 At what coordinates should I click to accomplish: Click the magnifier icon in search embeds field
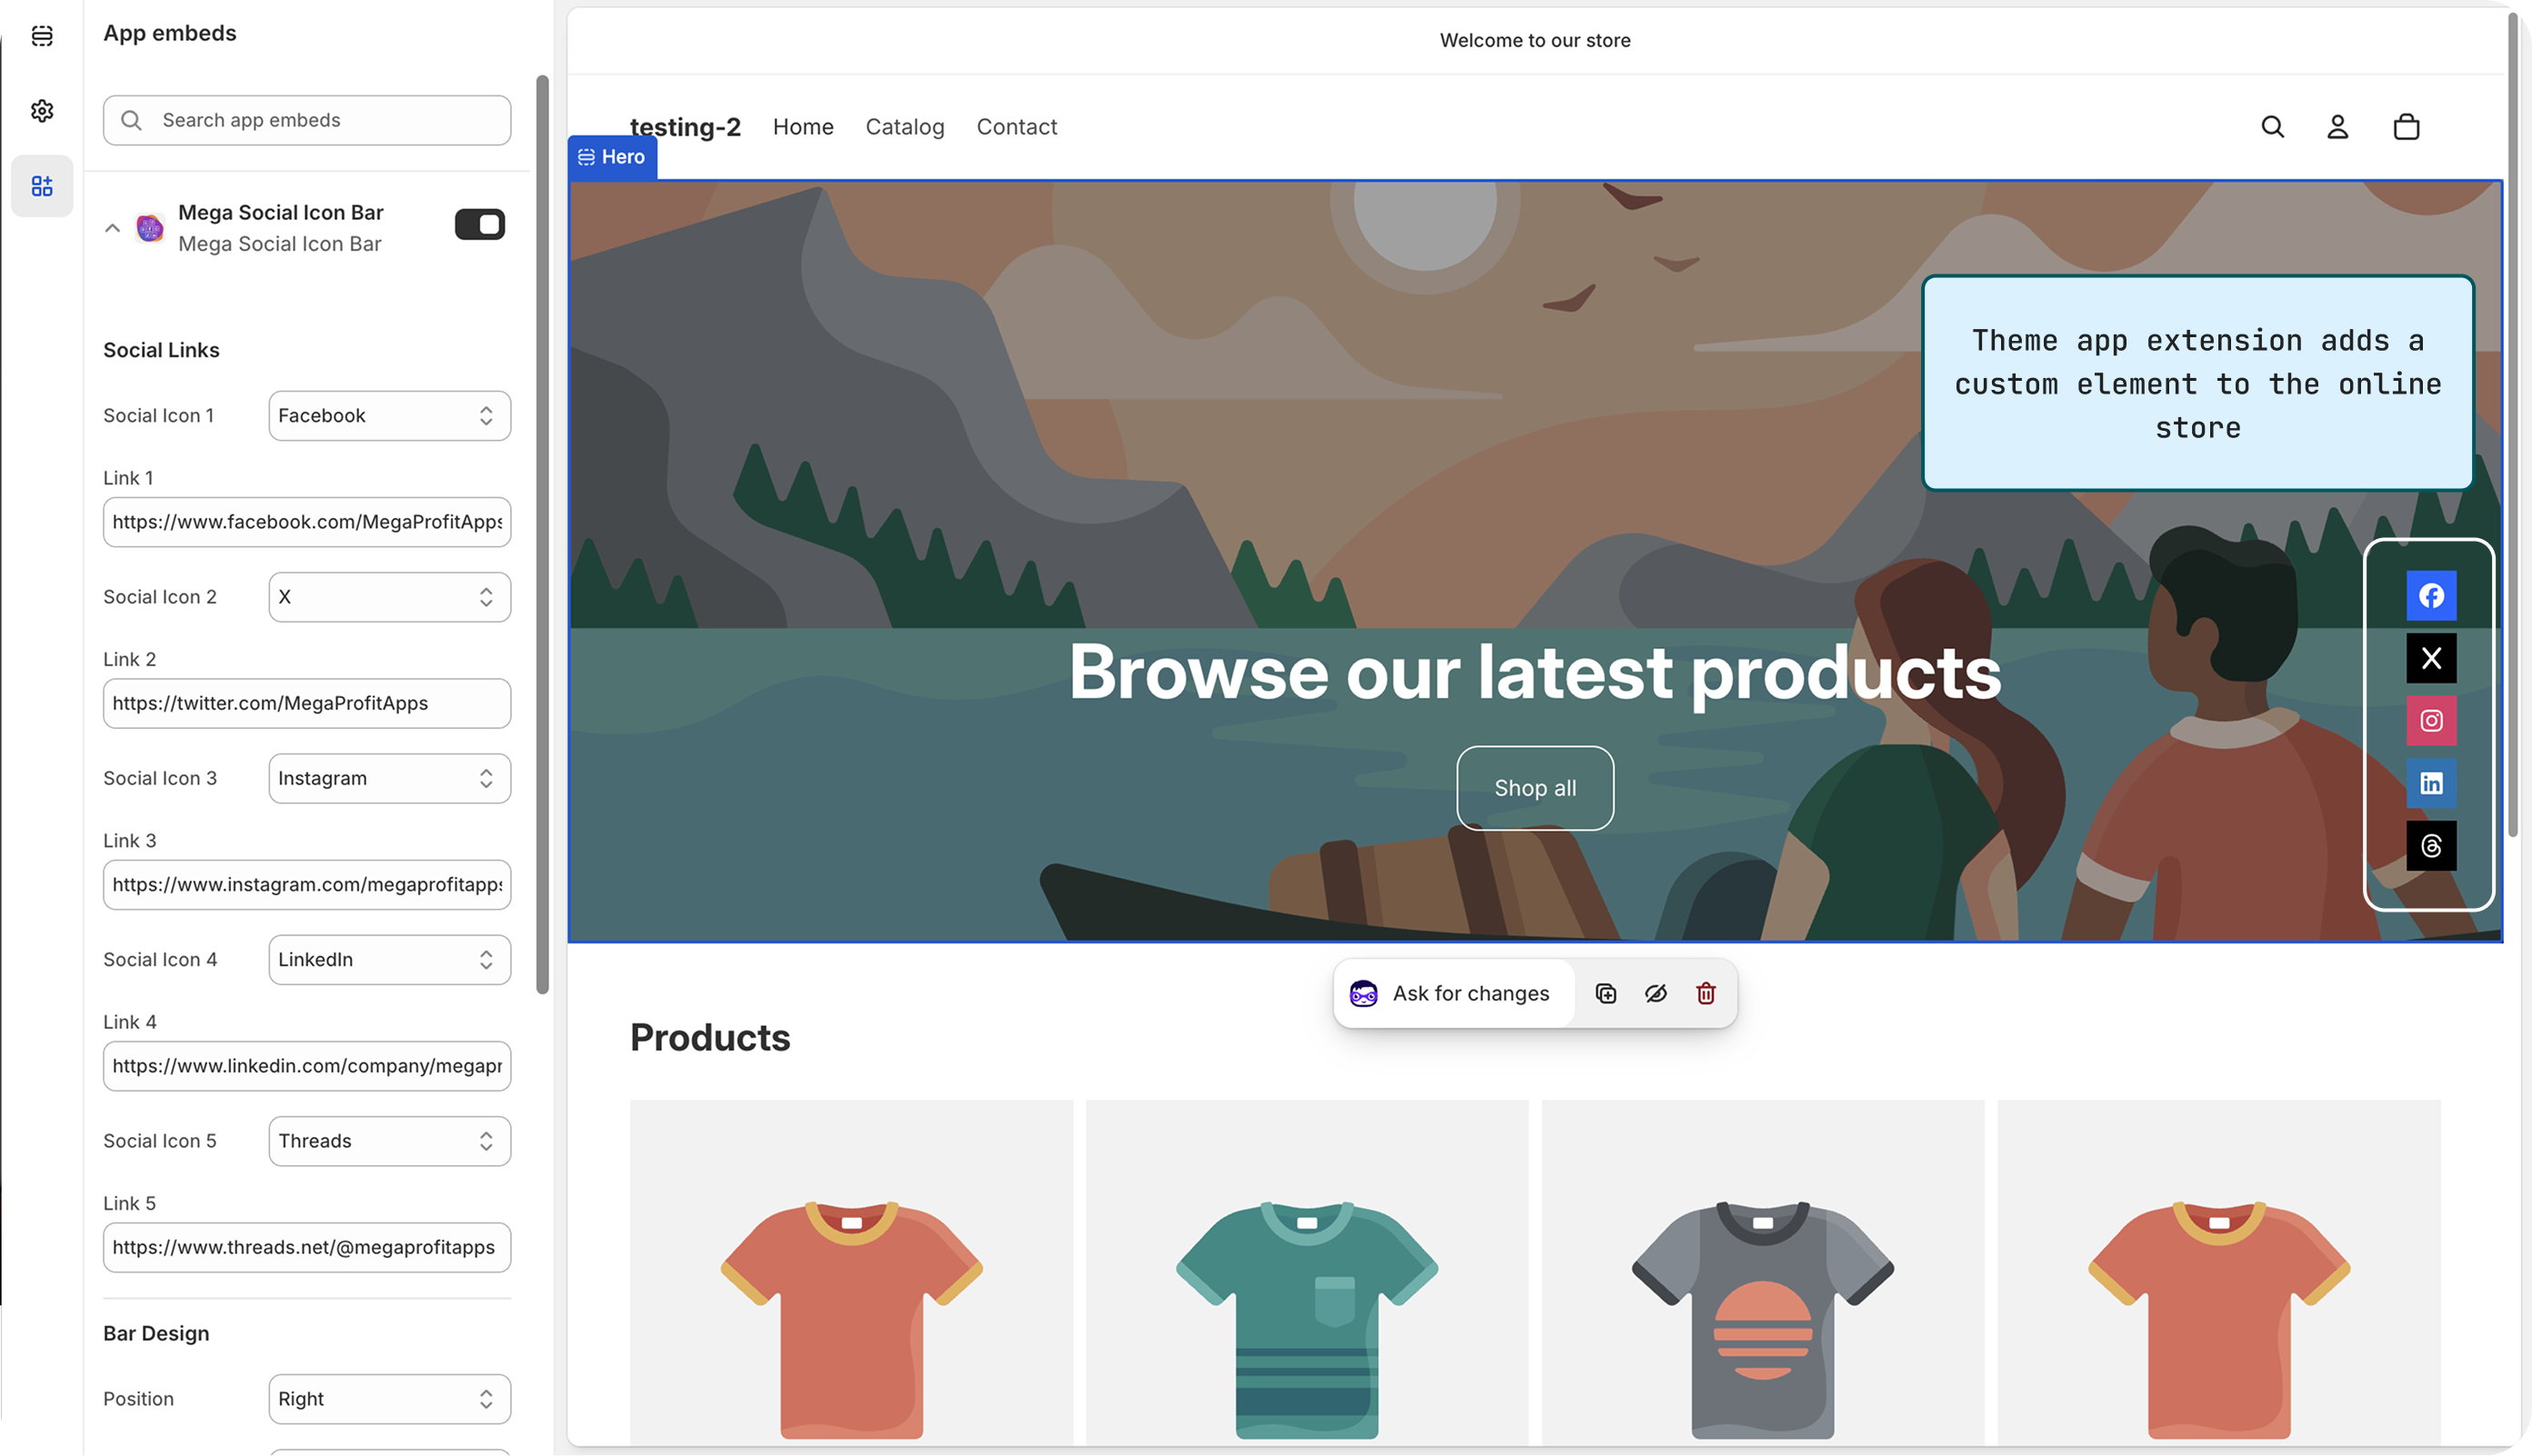coord(131,120)
